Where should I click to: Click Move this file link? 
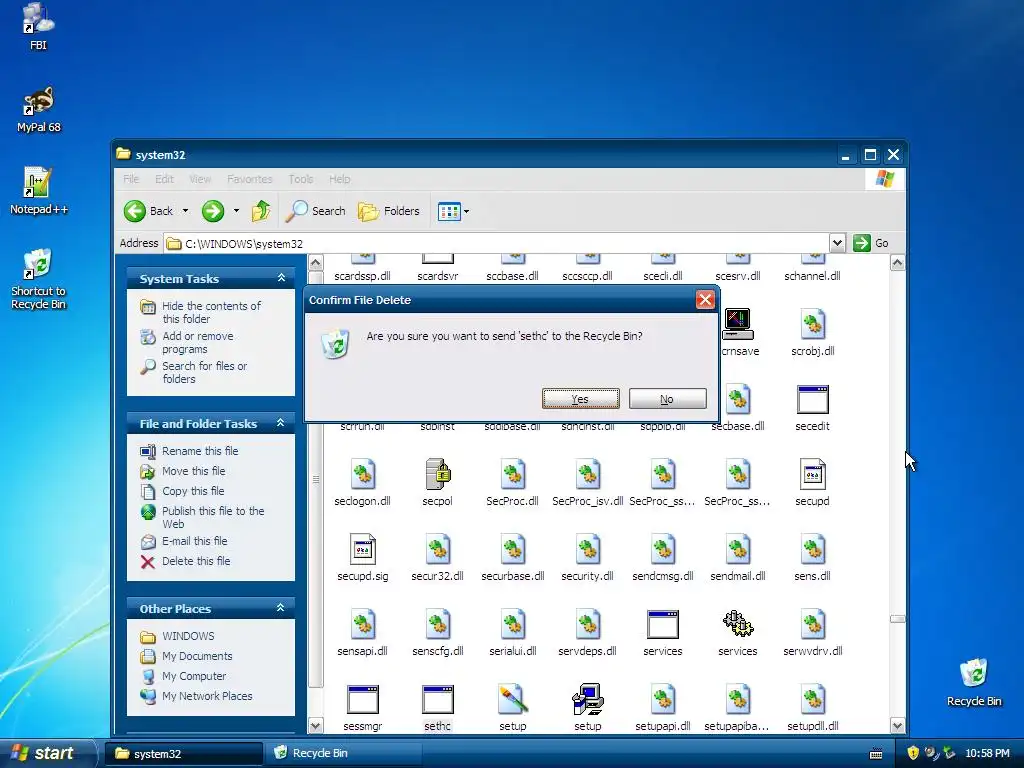[193, 471]
